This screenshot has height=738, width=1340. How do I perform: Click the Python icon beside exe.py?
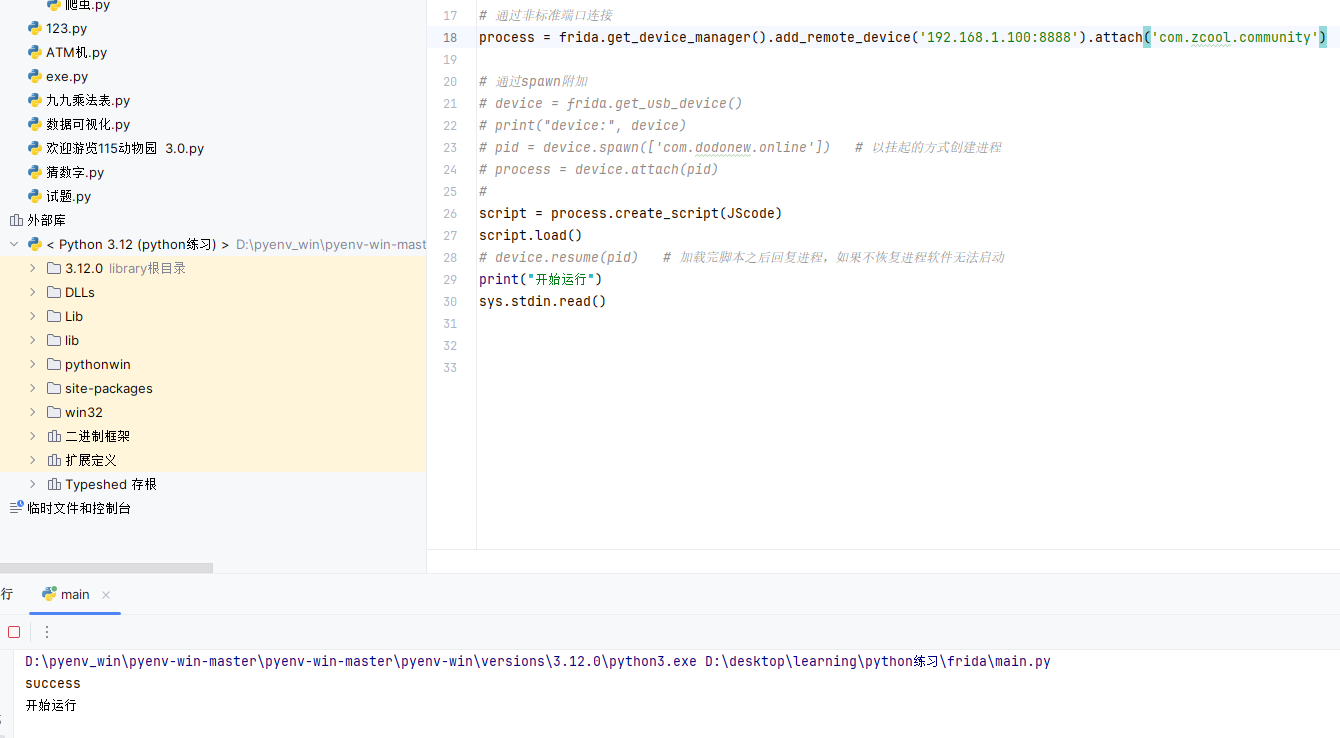tap(35, 76)
